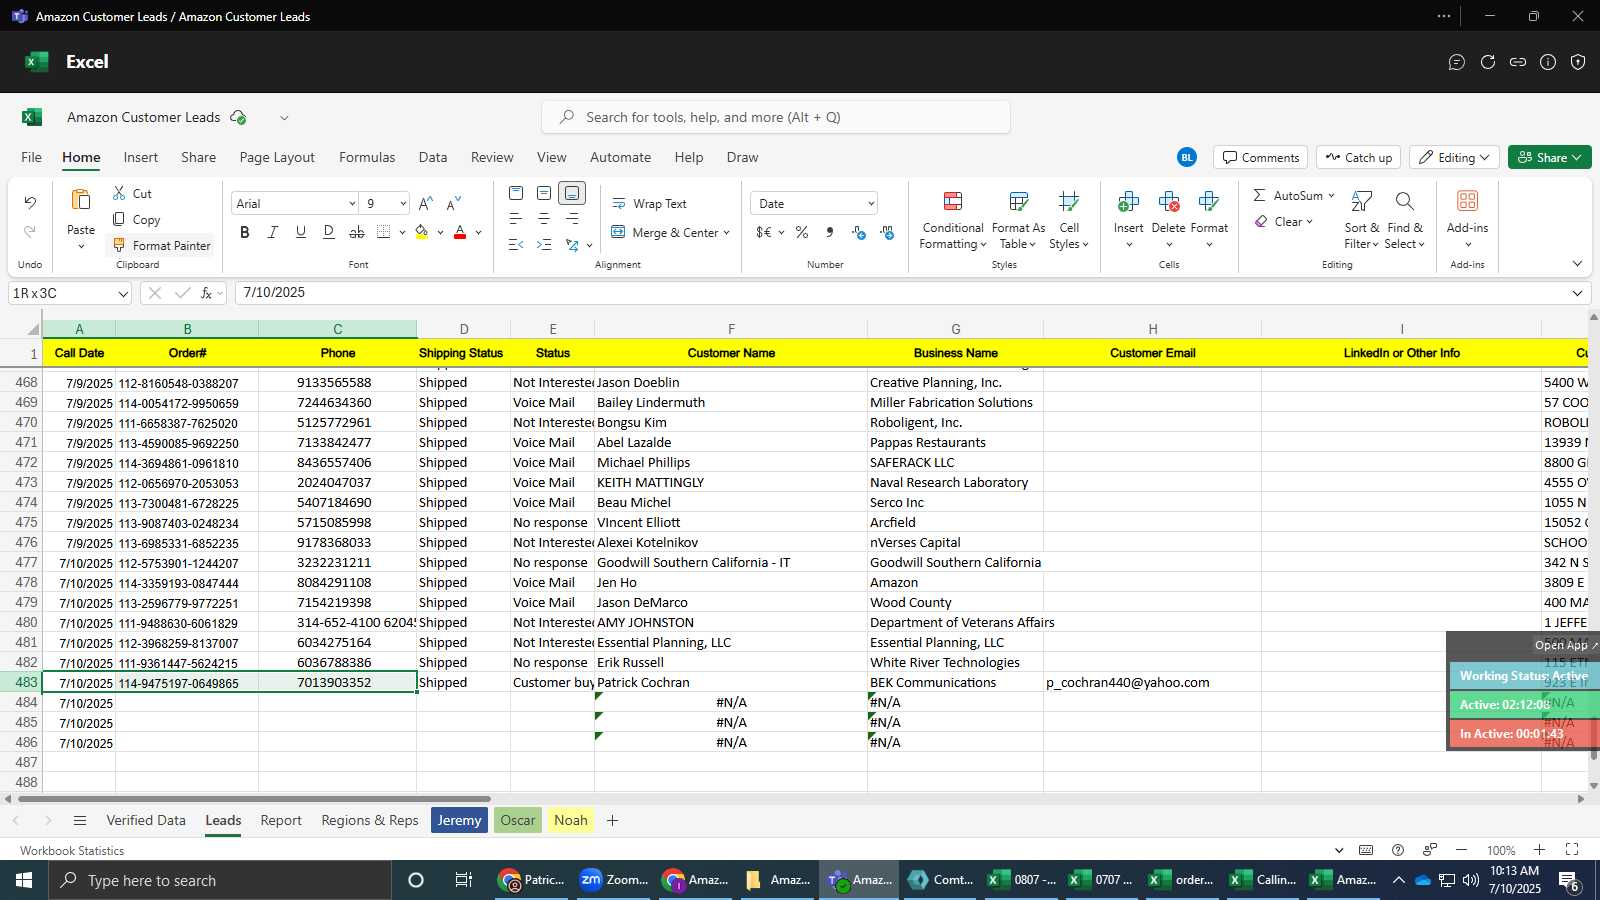Open the Editing mode dropdown

[x=1455, y=157]
